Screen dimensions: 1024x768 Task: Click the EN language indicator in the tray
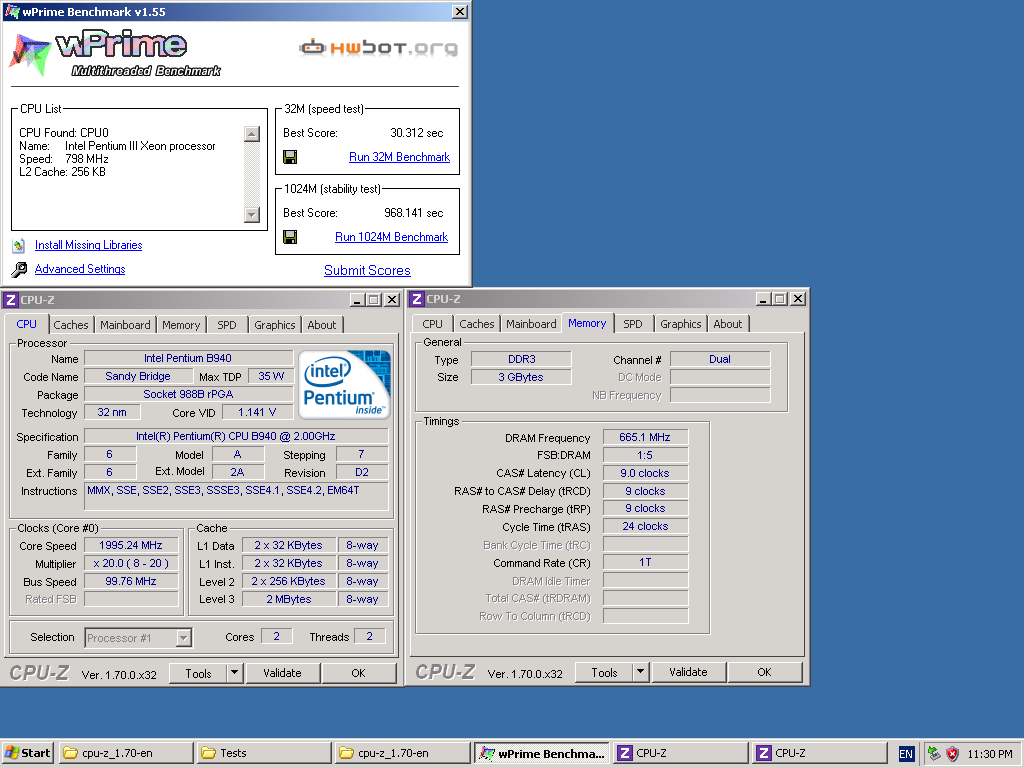[x=906, y=754]
